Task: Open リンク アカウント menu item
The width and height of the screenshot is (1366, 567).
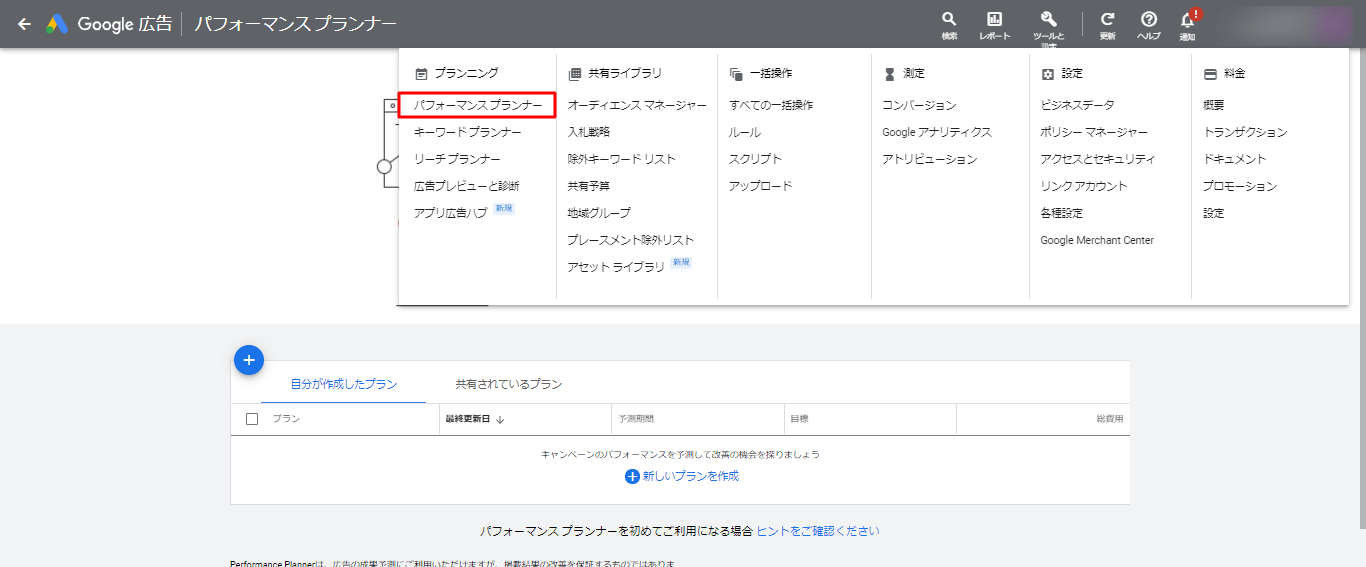Action: (x=1084, y=186)
